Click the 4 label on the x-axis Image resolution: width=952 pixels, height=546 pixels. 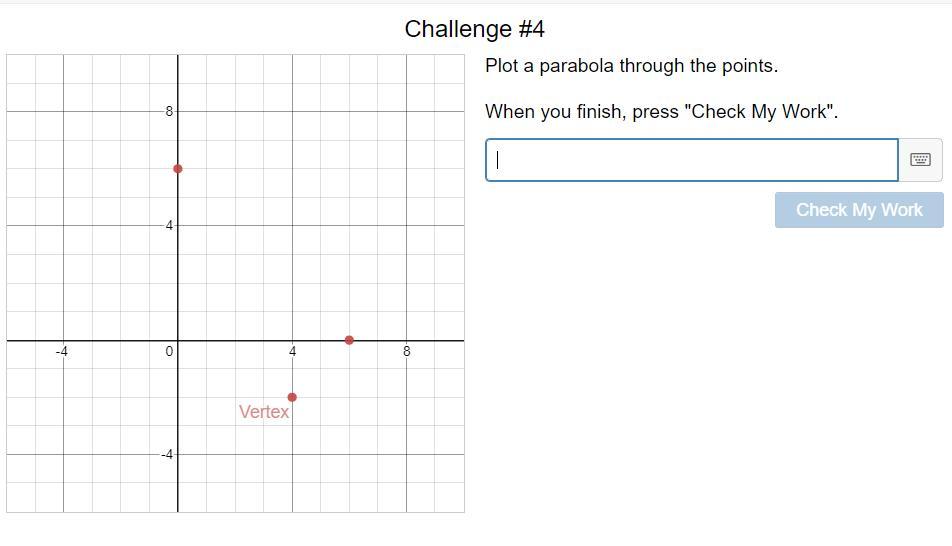(293, 351)
